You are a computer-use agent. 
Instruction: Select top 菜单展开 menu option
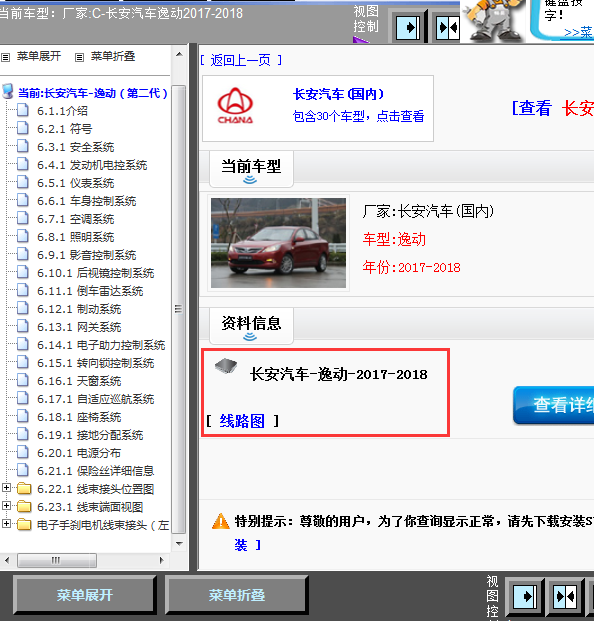click(x=39, y=56)
